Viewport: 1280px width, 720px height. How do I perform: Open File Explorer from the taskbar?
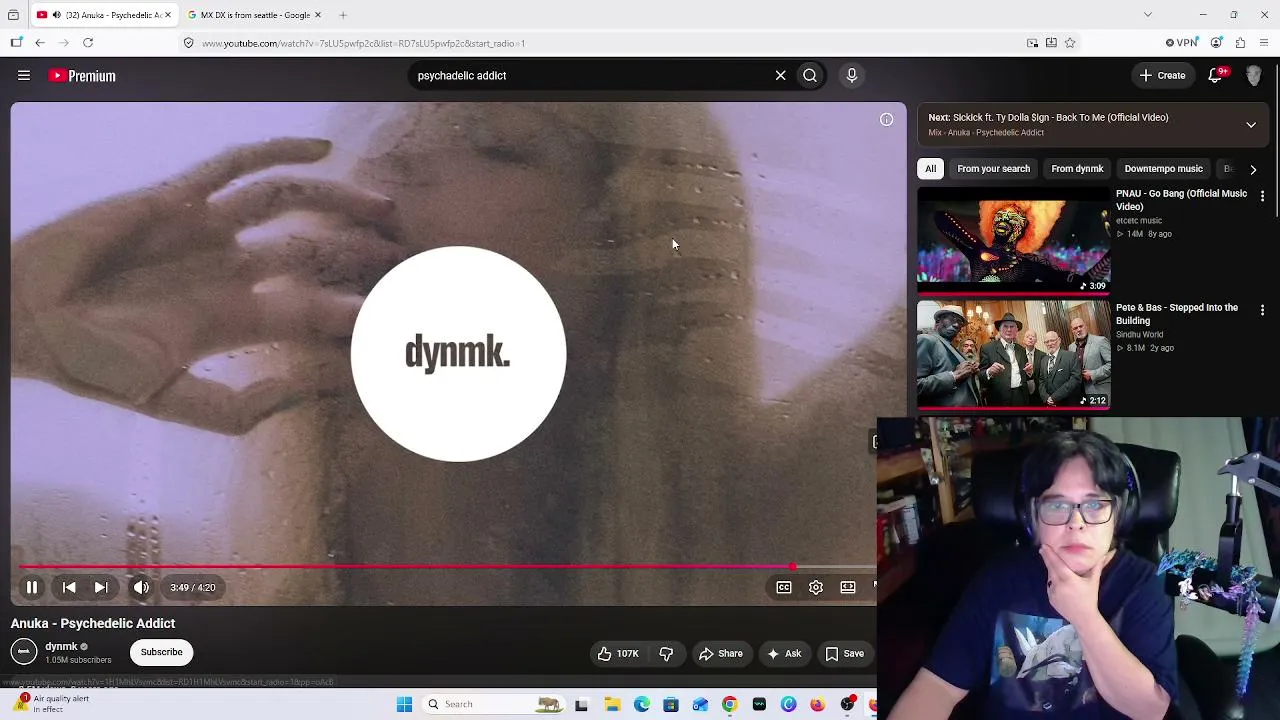(x=612, y=705)
